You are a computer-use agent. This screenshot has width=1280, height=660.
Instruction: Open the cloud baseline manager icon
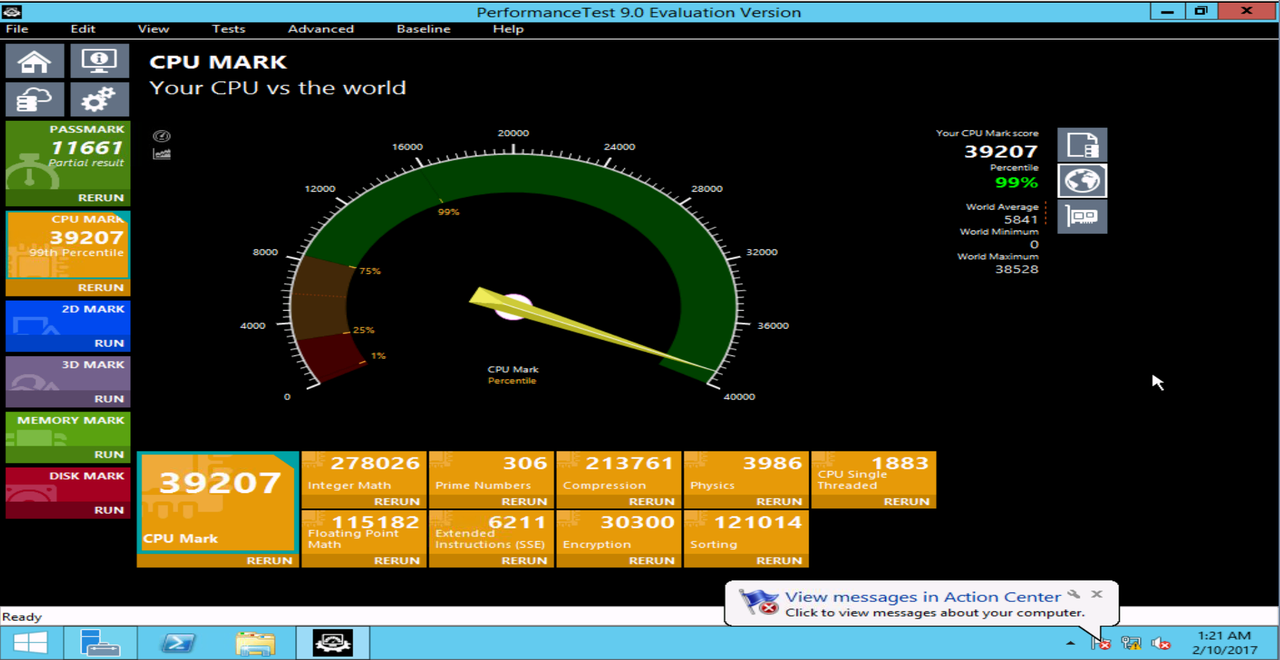click(35, 100)
